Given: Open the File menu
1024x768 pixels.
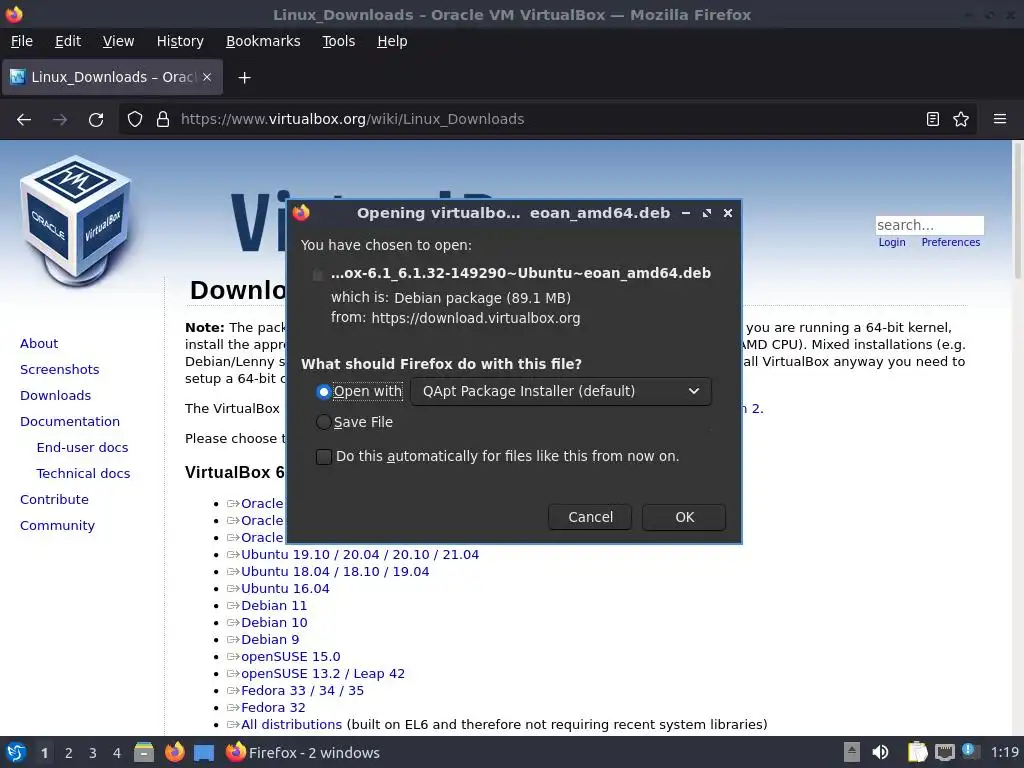Looking at the screenshot, I should [x=22, y=41].
